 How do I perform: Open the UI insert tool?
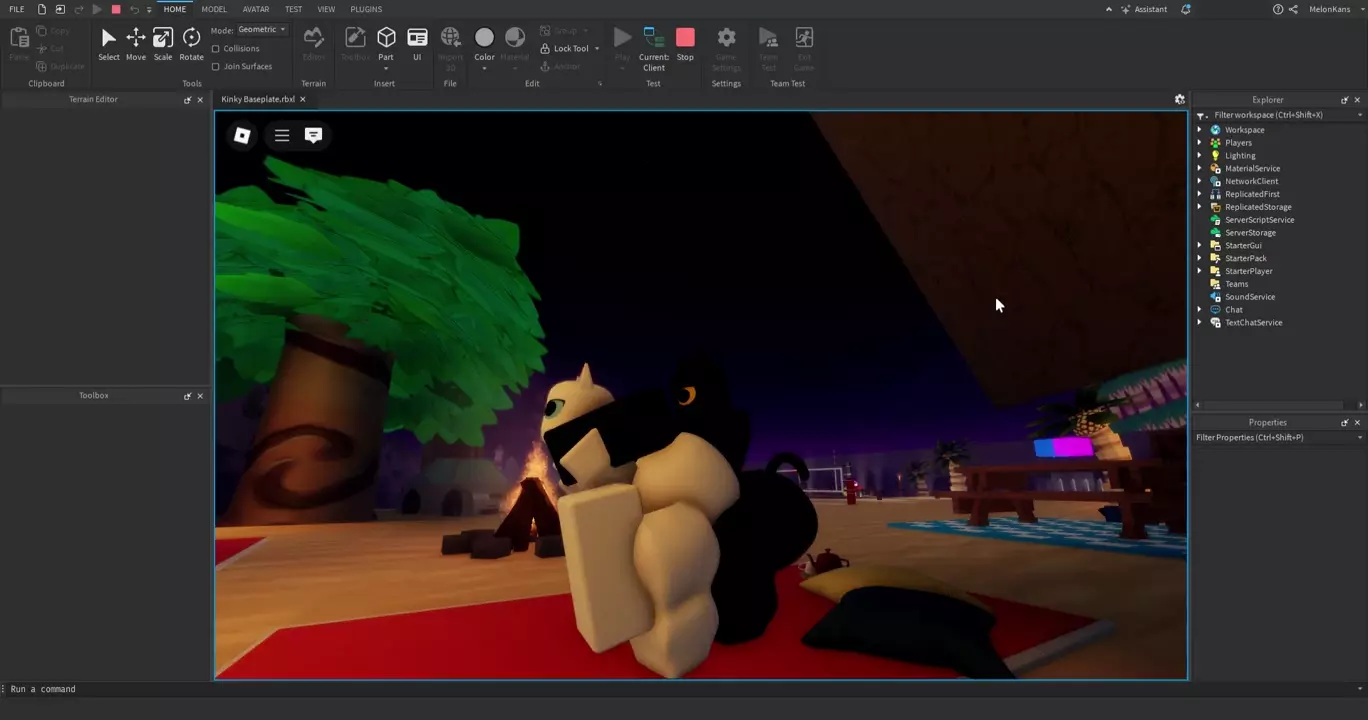[x=417, y=44]
